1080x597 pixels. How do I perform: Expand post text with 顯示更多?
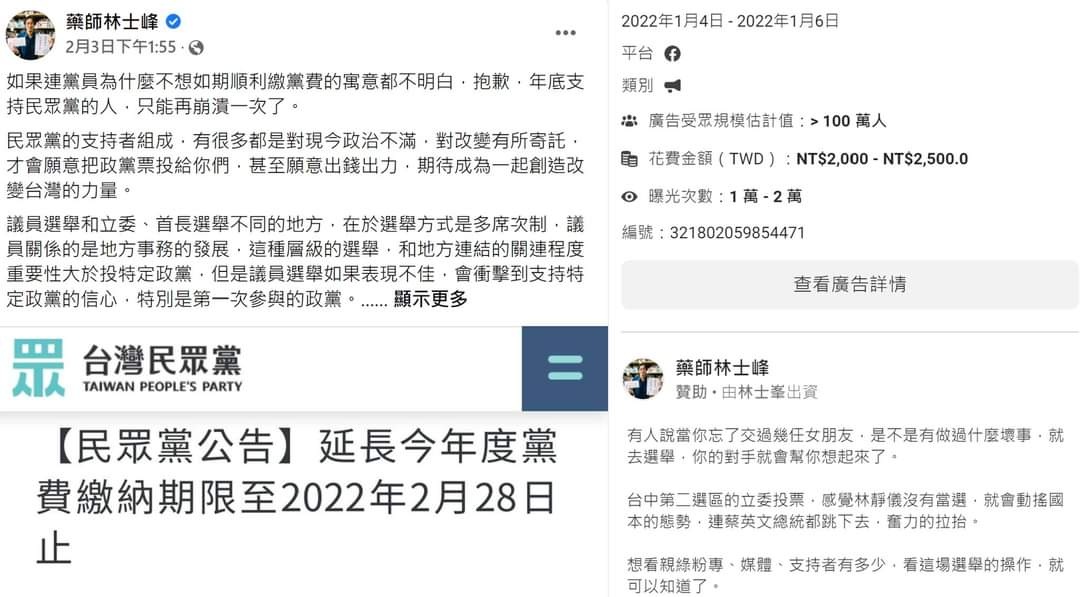[x=430, y=300]
